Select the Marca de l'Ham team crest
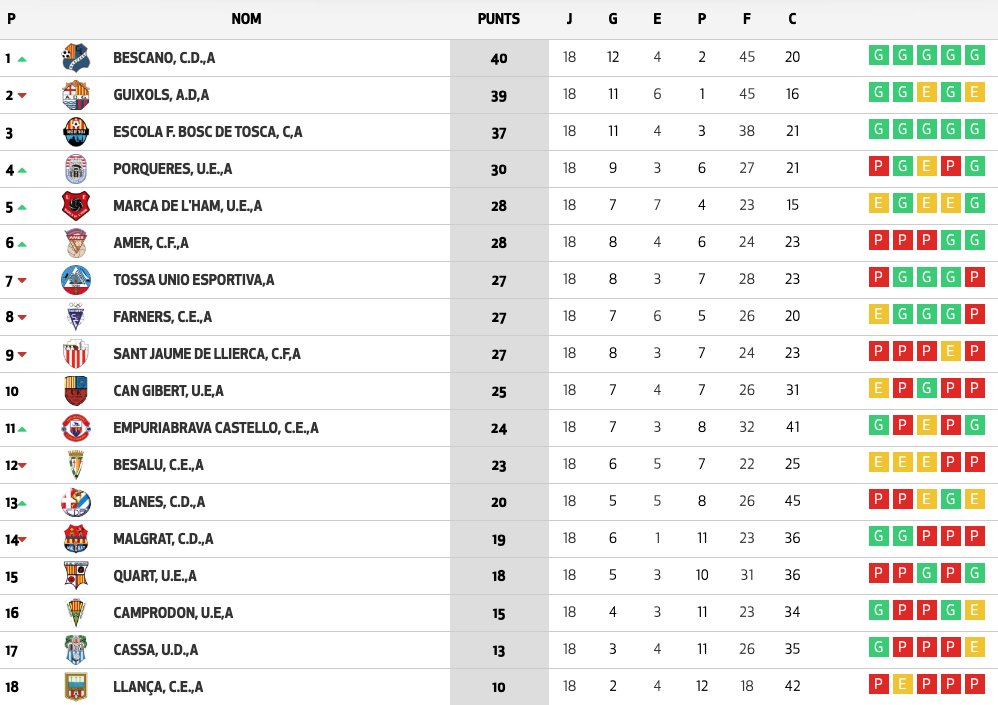Viewport: 998px width, 705px height. tap(76, 206)
